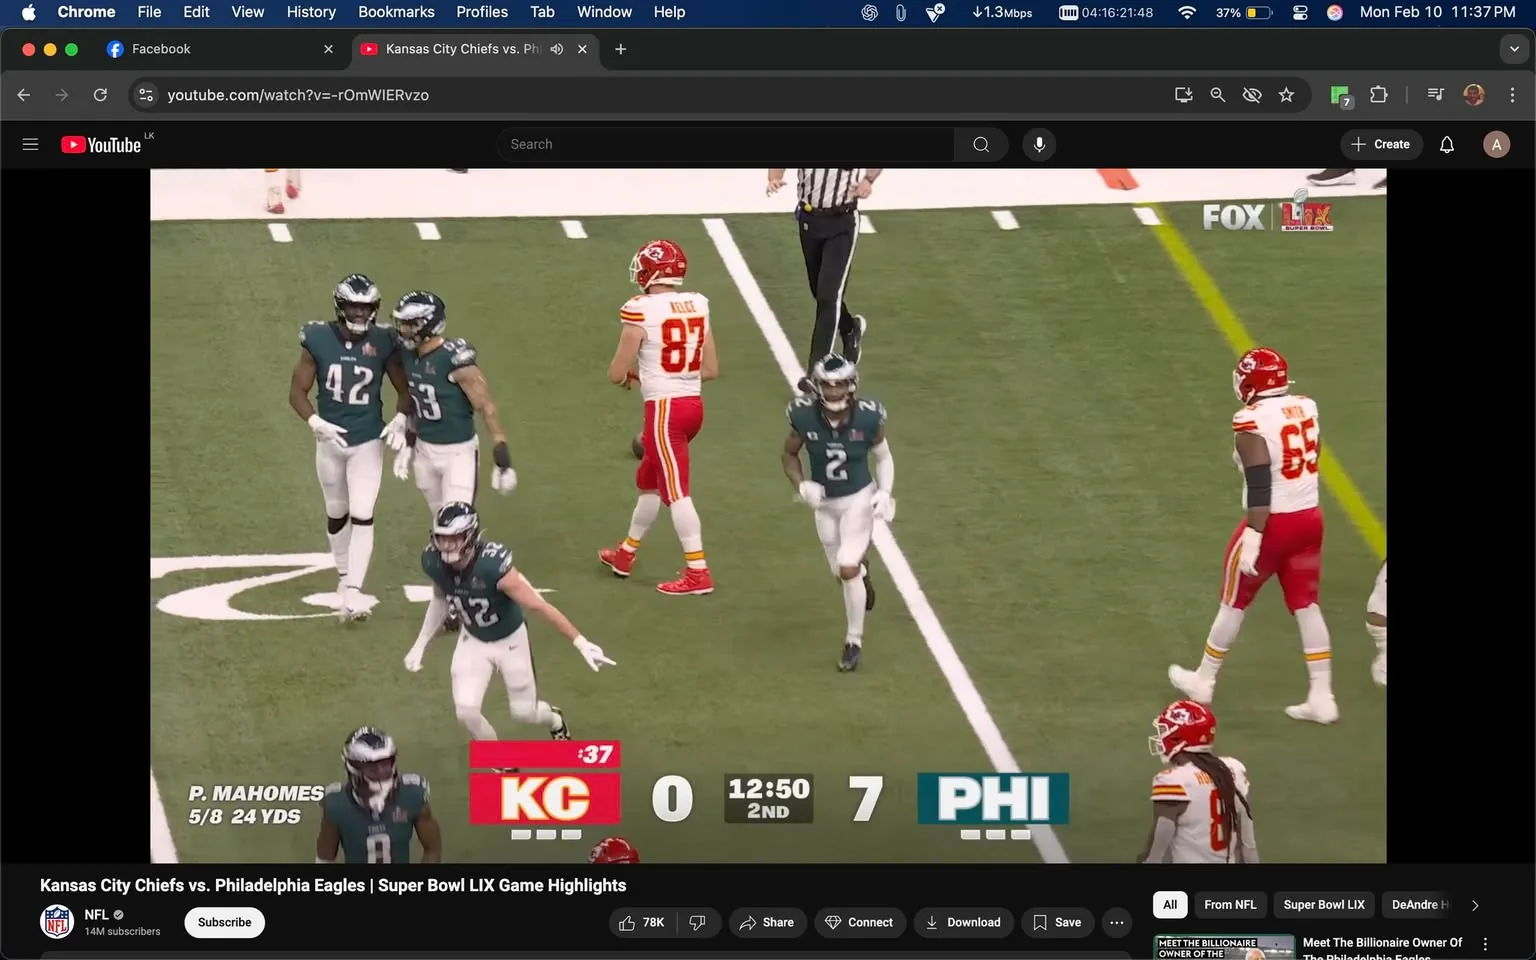1536x960 pixels.
Task: Toggle a like on the video
Action: [x=628, y=922]
